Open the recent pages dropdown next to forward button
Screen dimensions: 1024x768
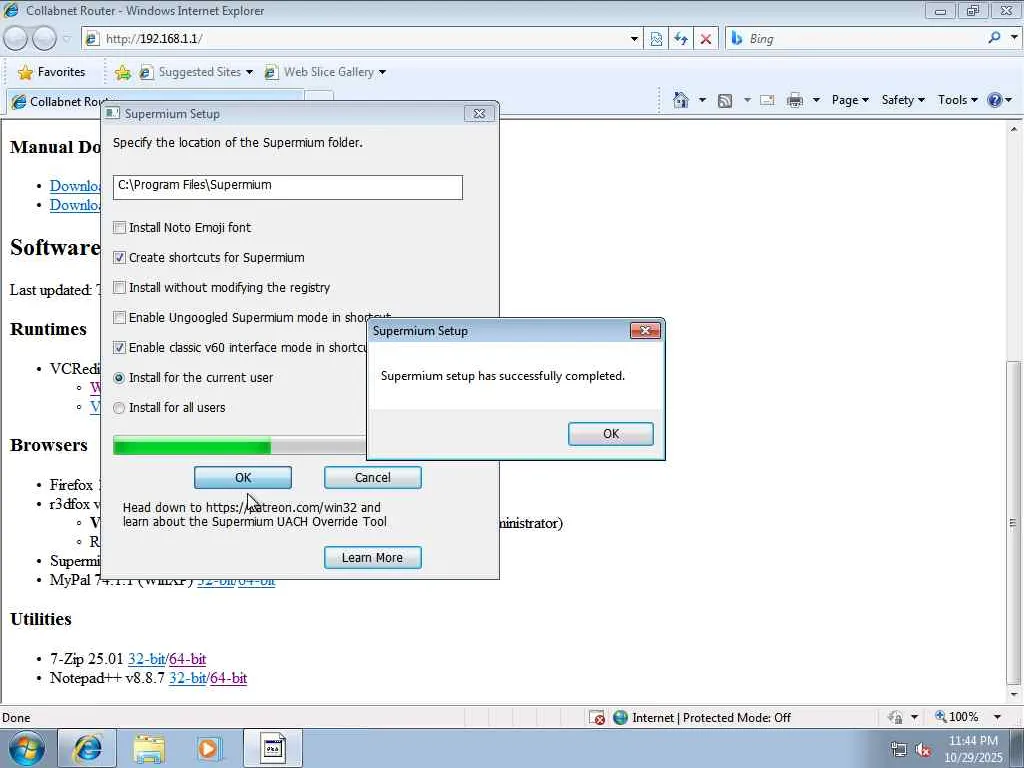pyautogui.click(x=66, y=39)
